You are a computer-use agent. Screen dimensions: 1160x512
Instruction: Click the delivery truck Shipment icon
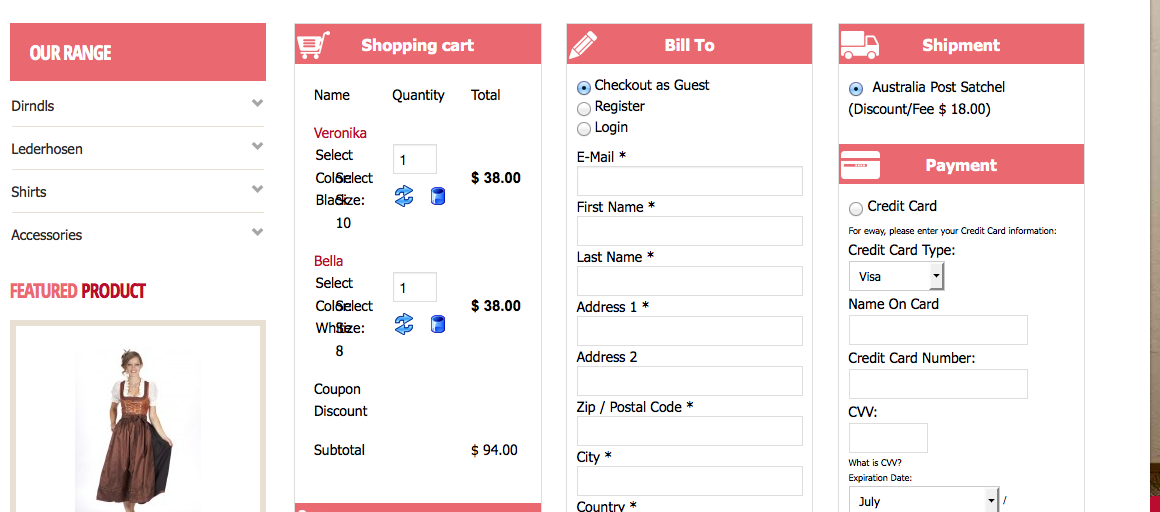859,45
